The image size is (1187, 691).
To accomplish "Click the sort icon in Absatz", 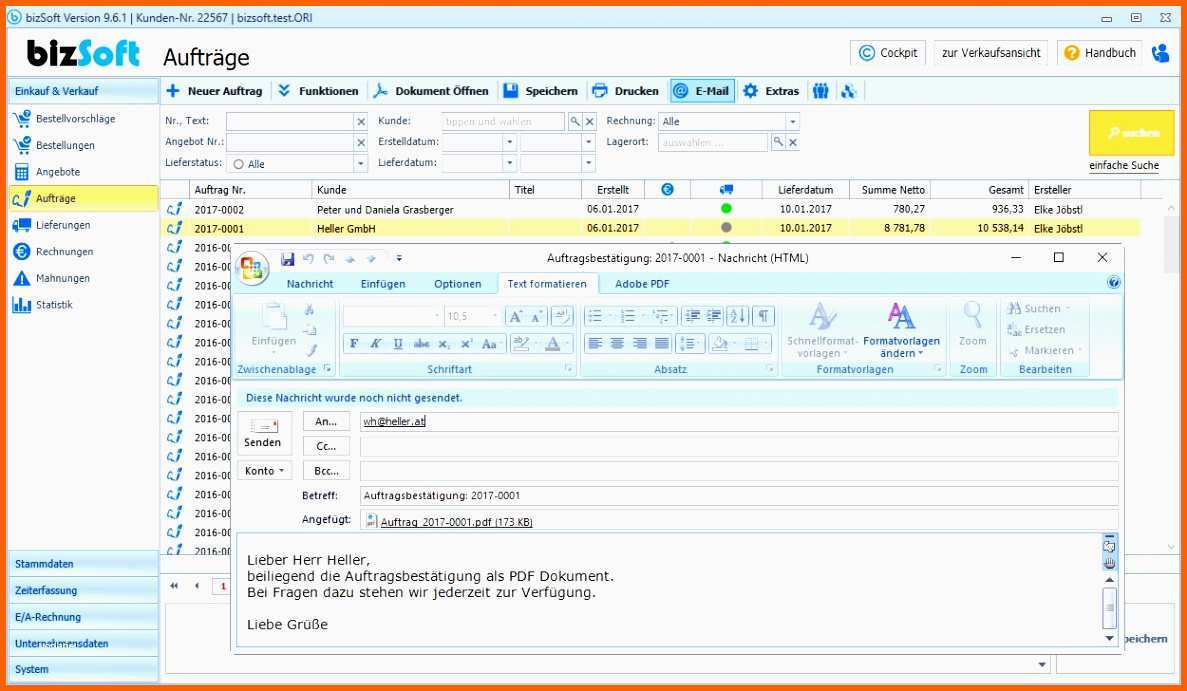I will point(738,316).
